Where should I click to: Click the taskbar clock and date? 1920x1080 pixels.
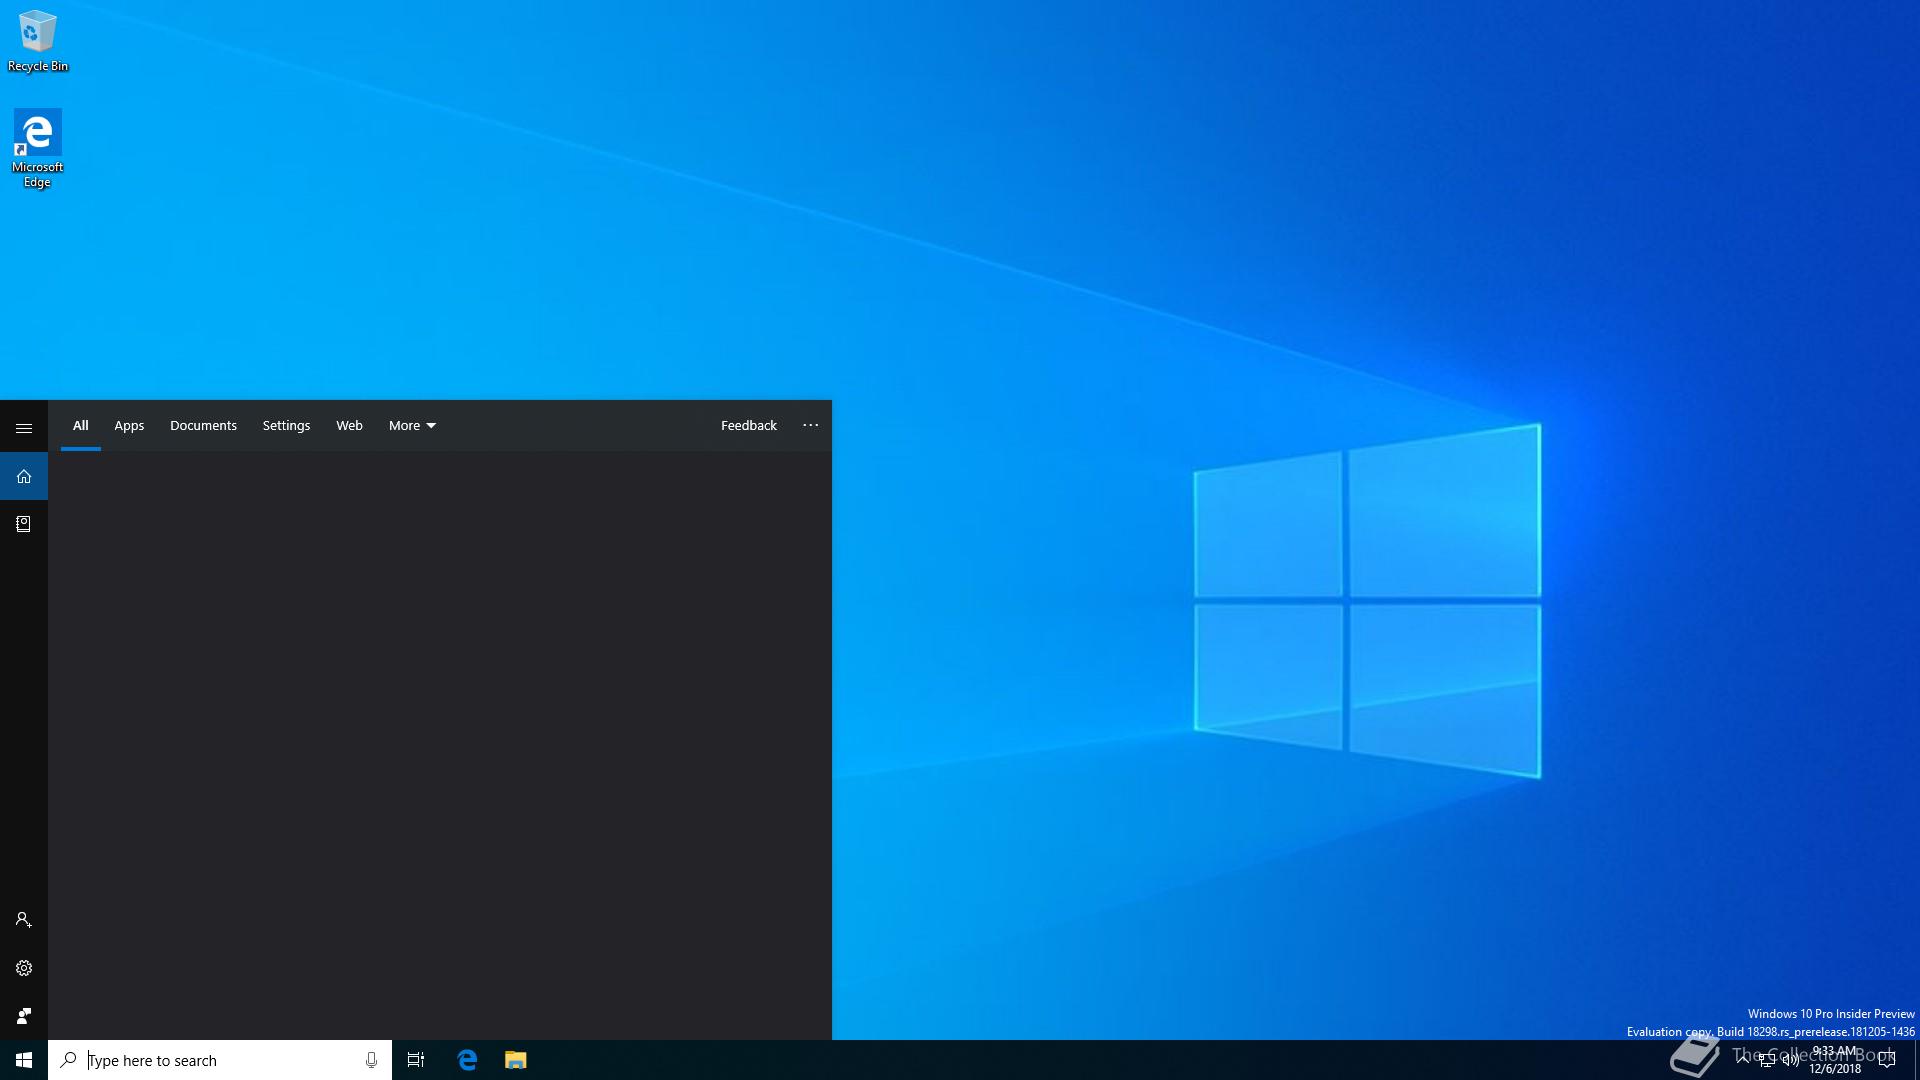[x=1835, y=1060]
